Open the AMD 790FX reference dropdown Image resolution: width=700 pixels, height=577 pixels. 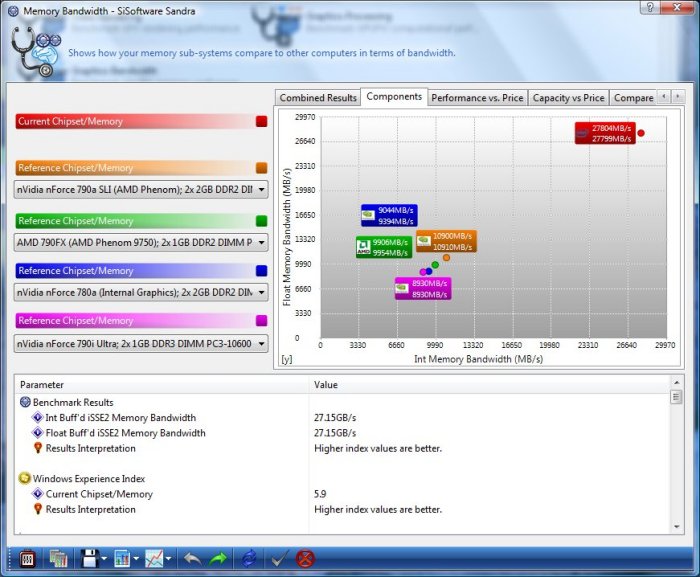coord(141,243)
